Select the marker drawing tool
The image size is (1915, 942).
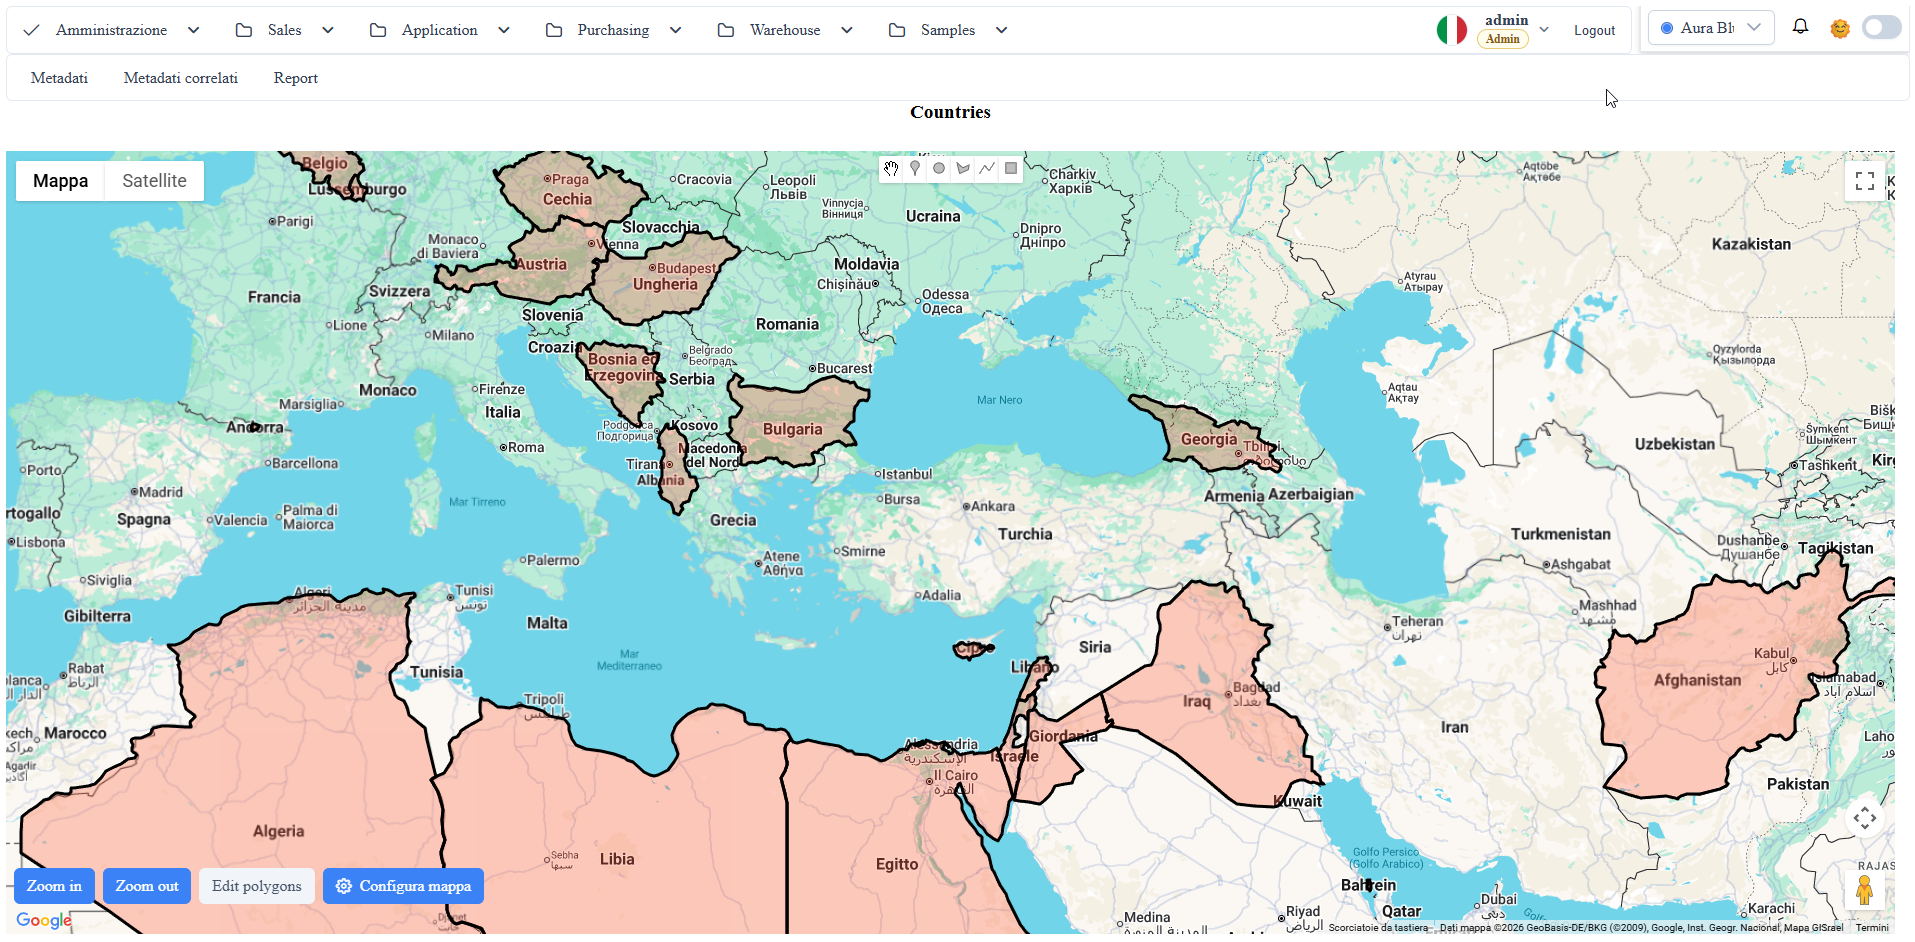tap(915, 168)
